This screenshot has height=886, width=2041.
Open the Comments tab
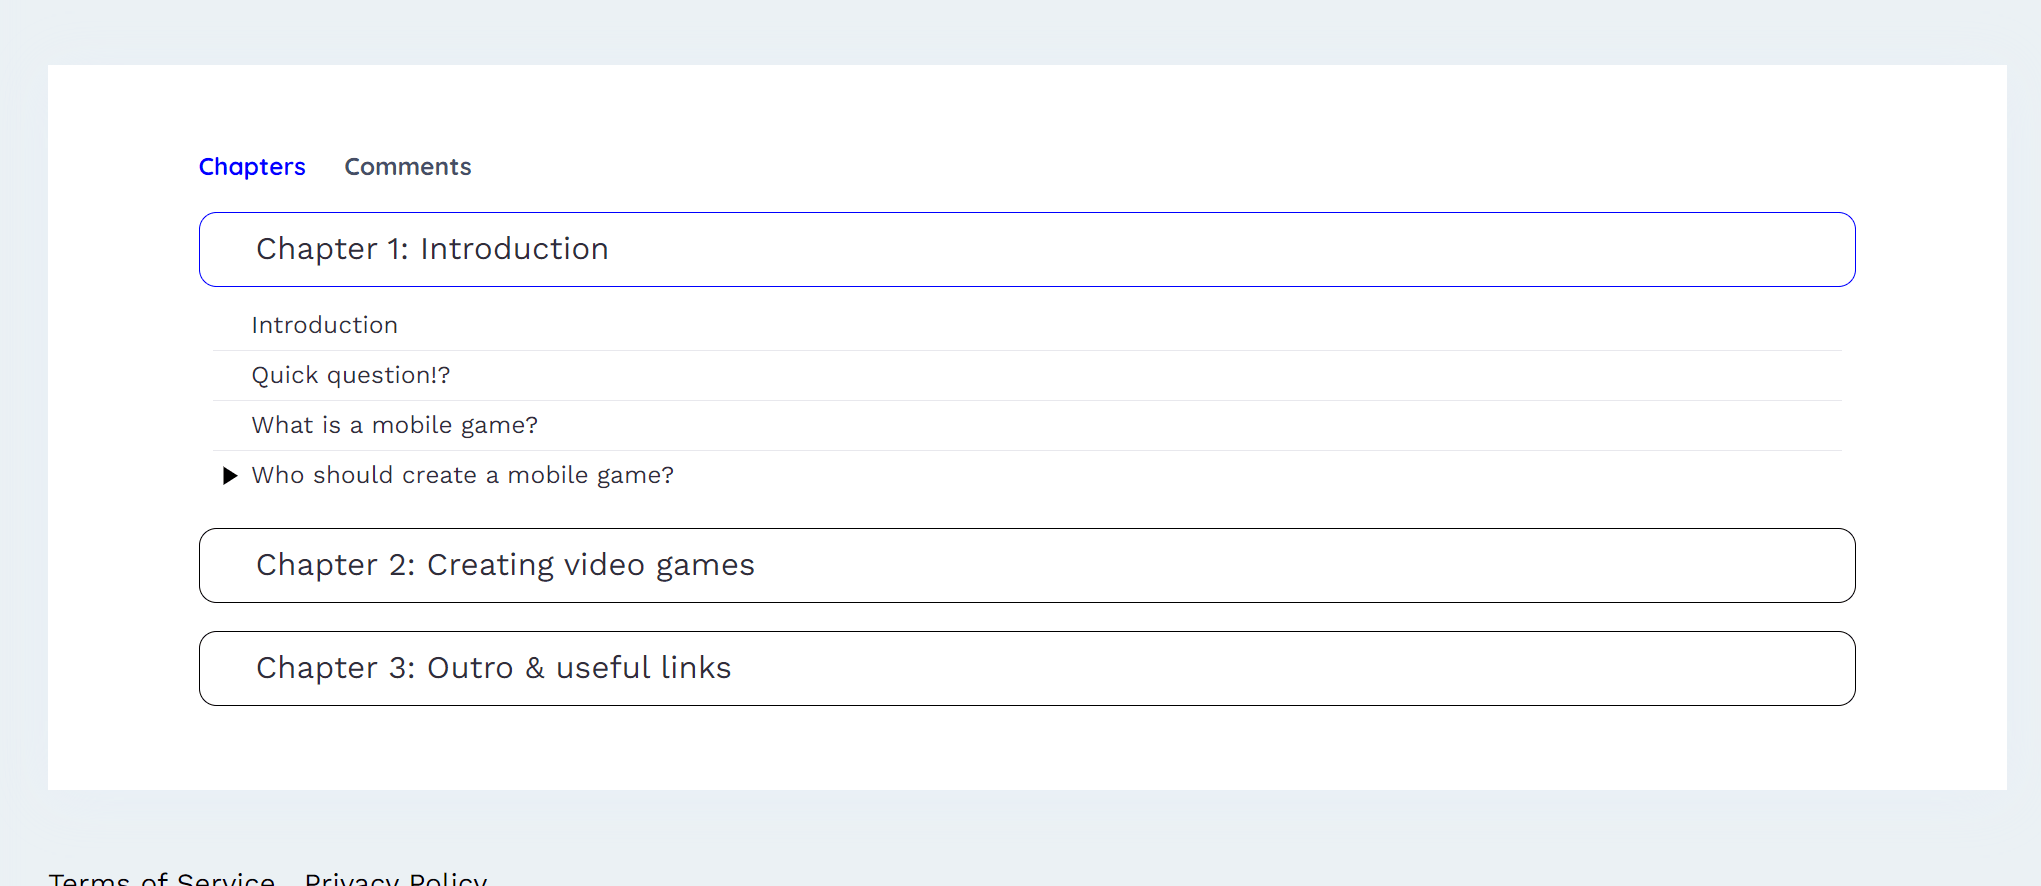coord(407,167)
